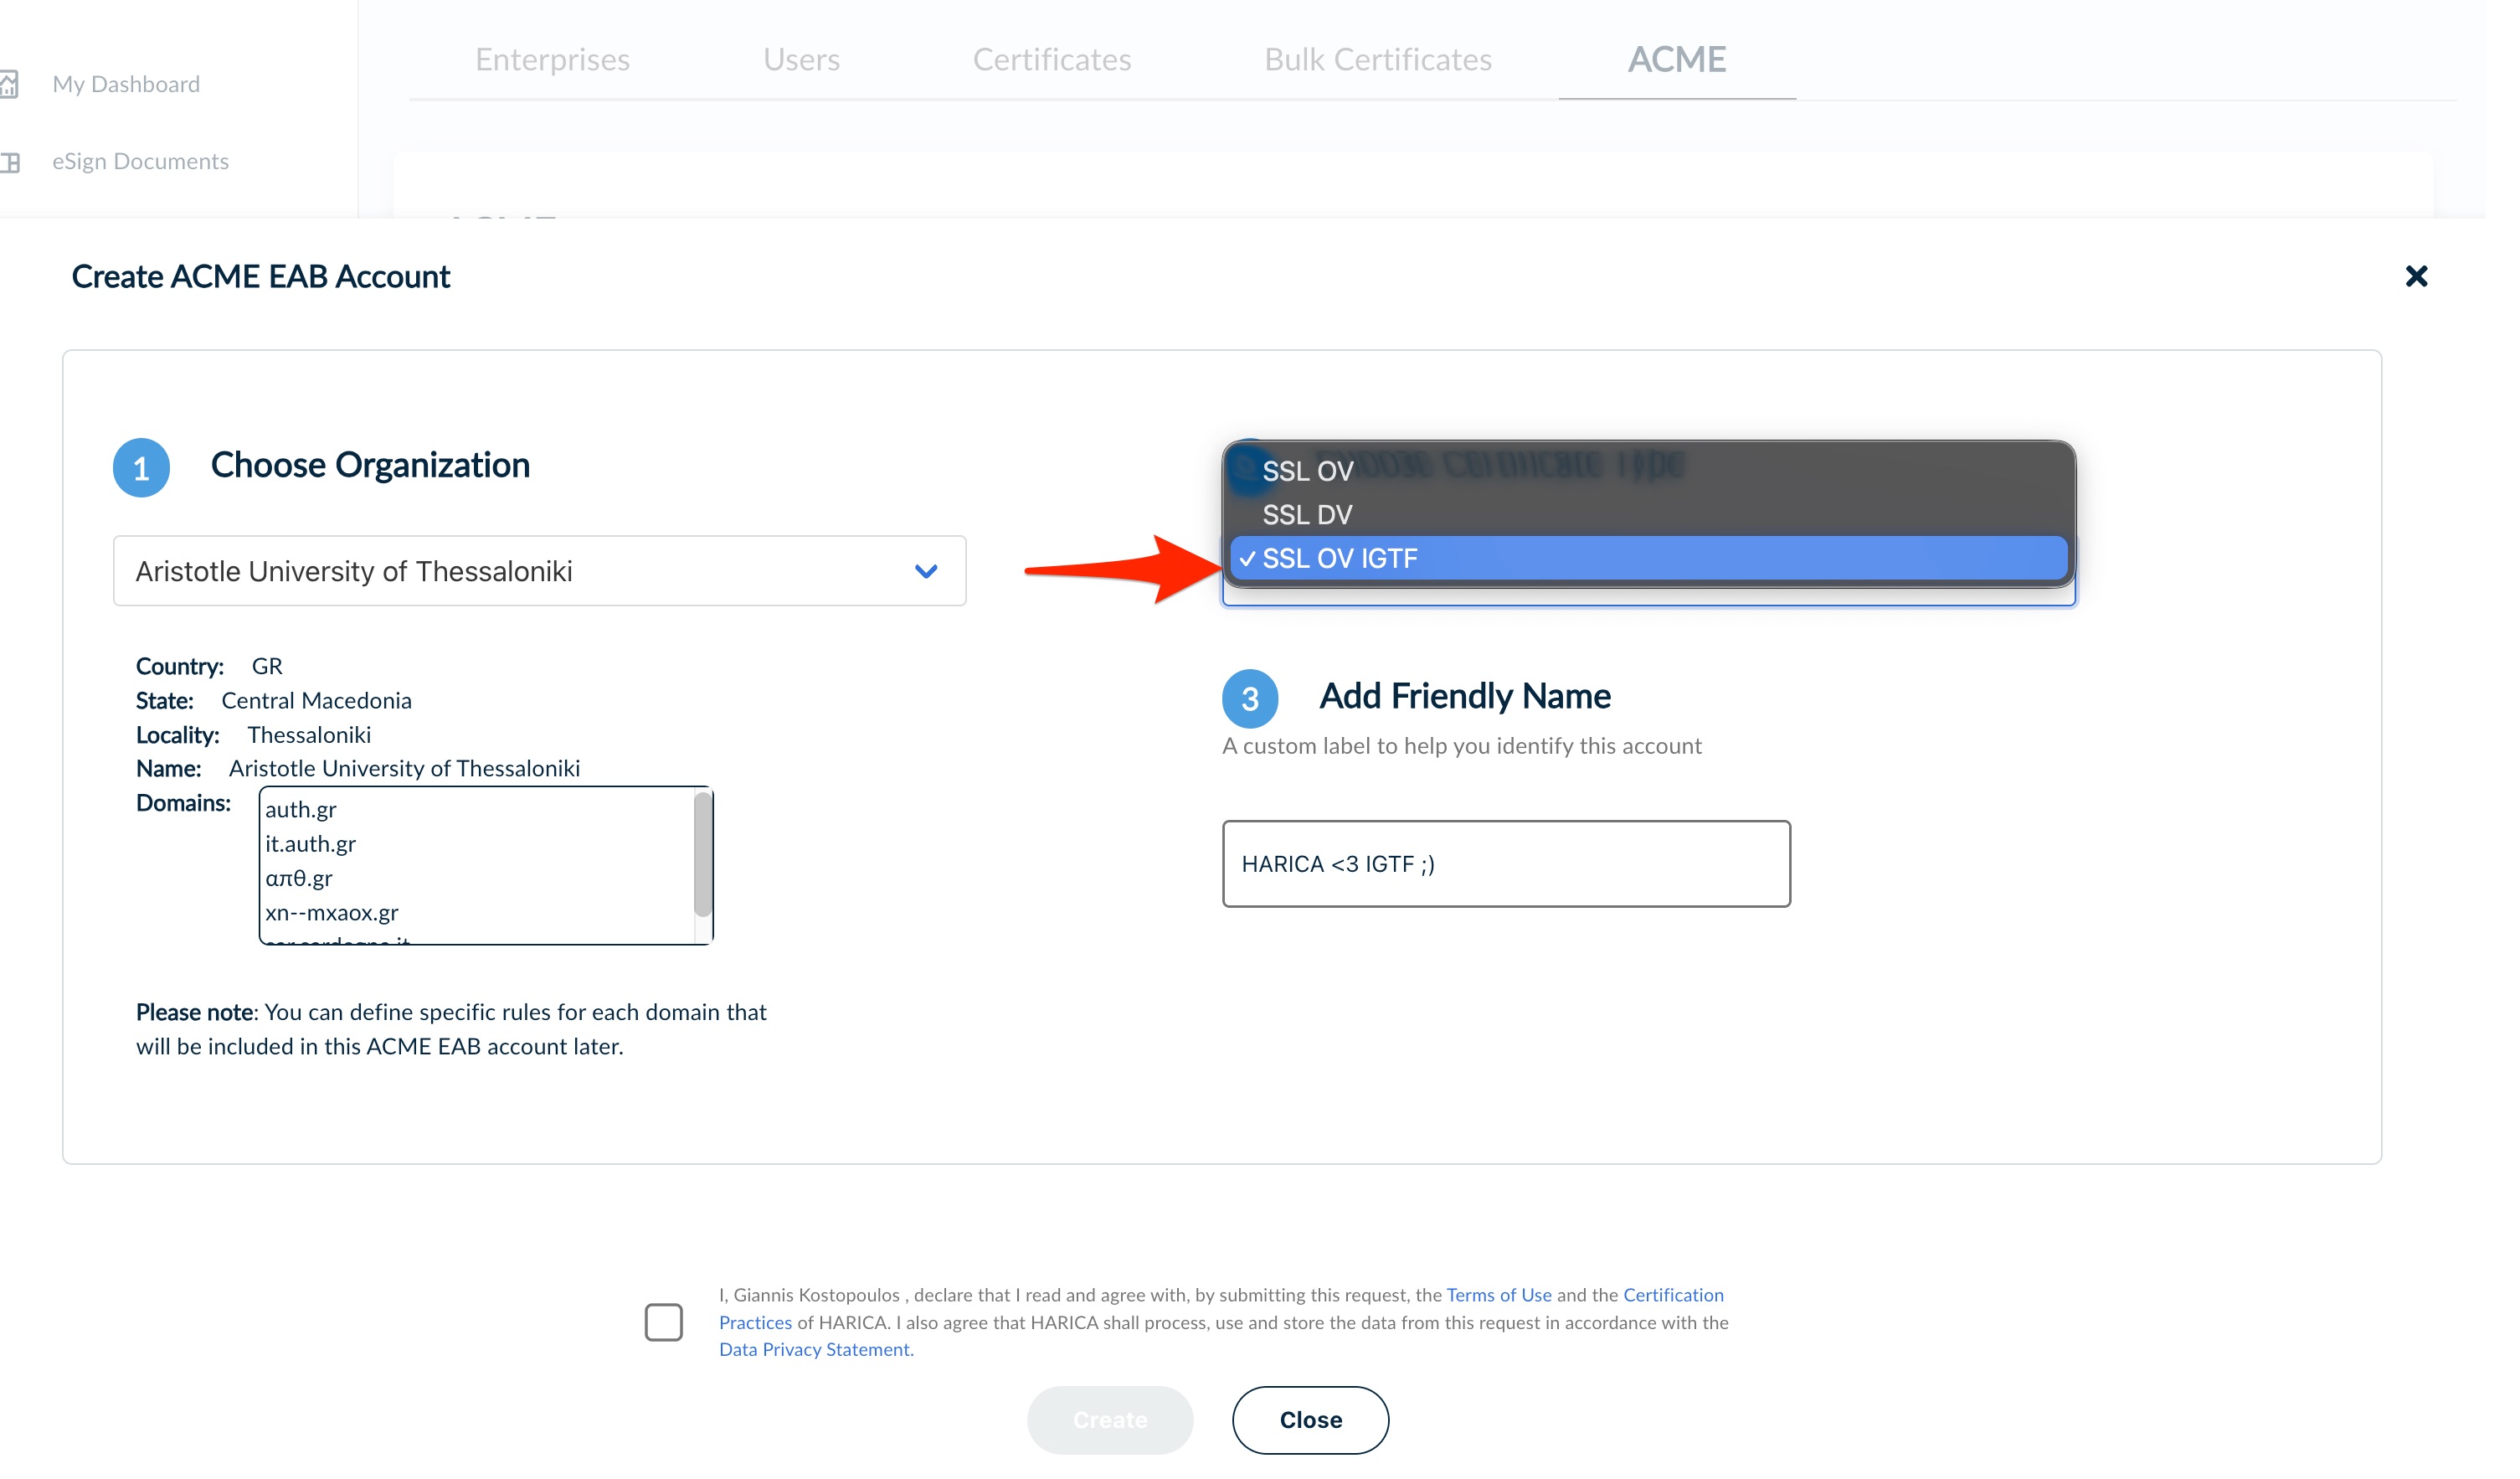
Task: Open the Terms of Use link
Action: pyautogui.click(x=1498, y=1295)
